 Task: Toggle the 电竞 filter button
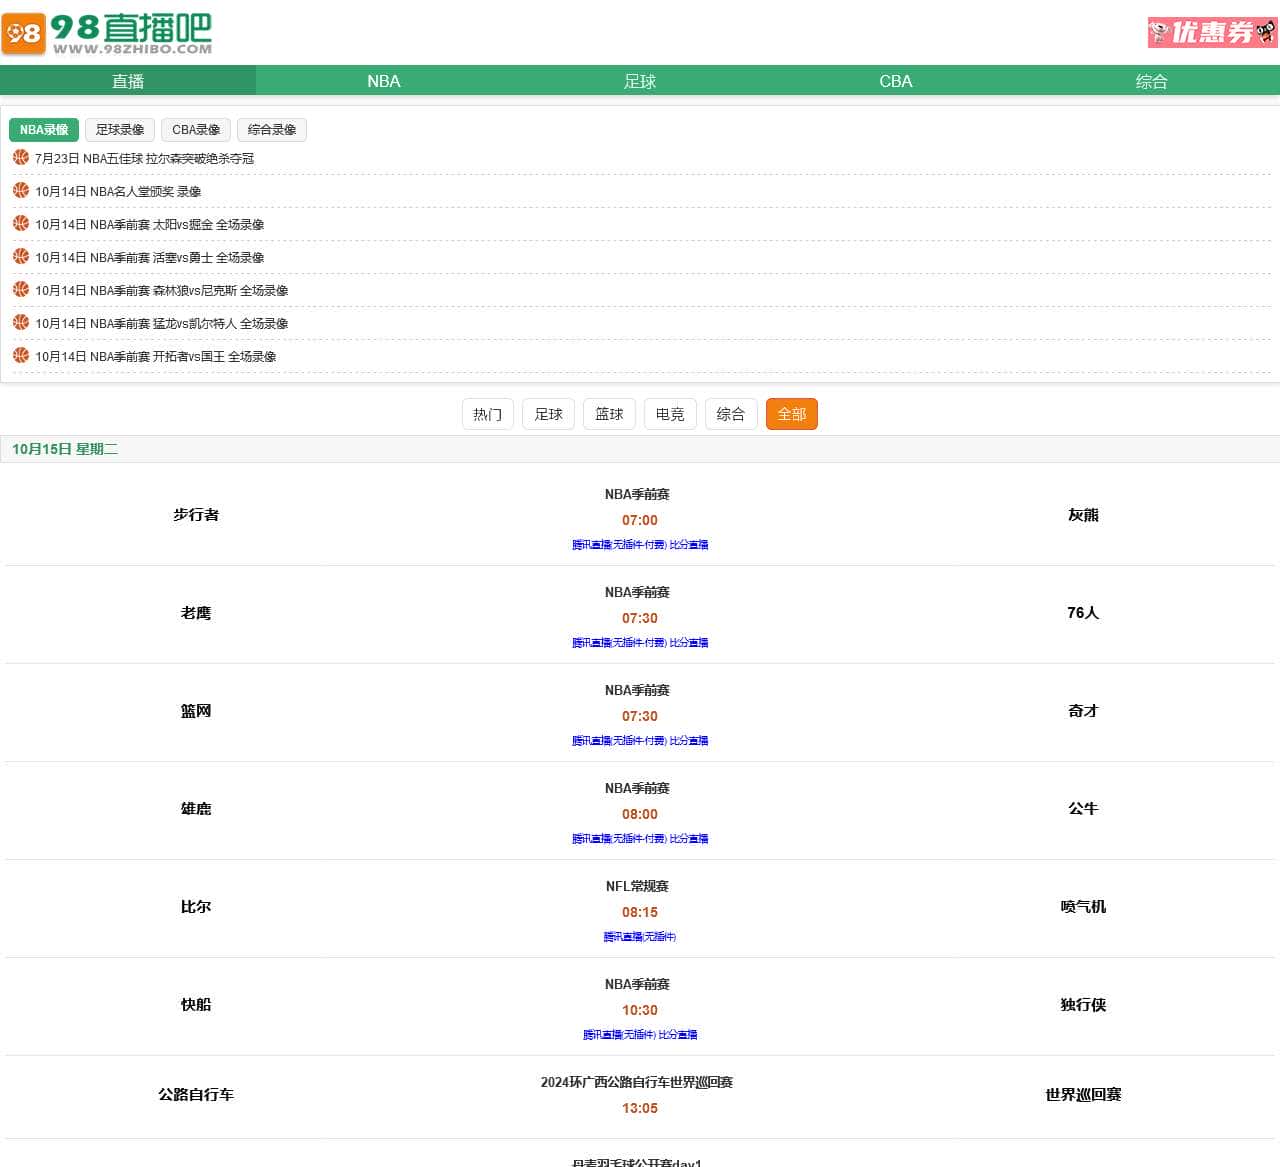670,413
